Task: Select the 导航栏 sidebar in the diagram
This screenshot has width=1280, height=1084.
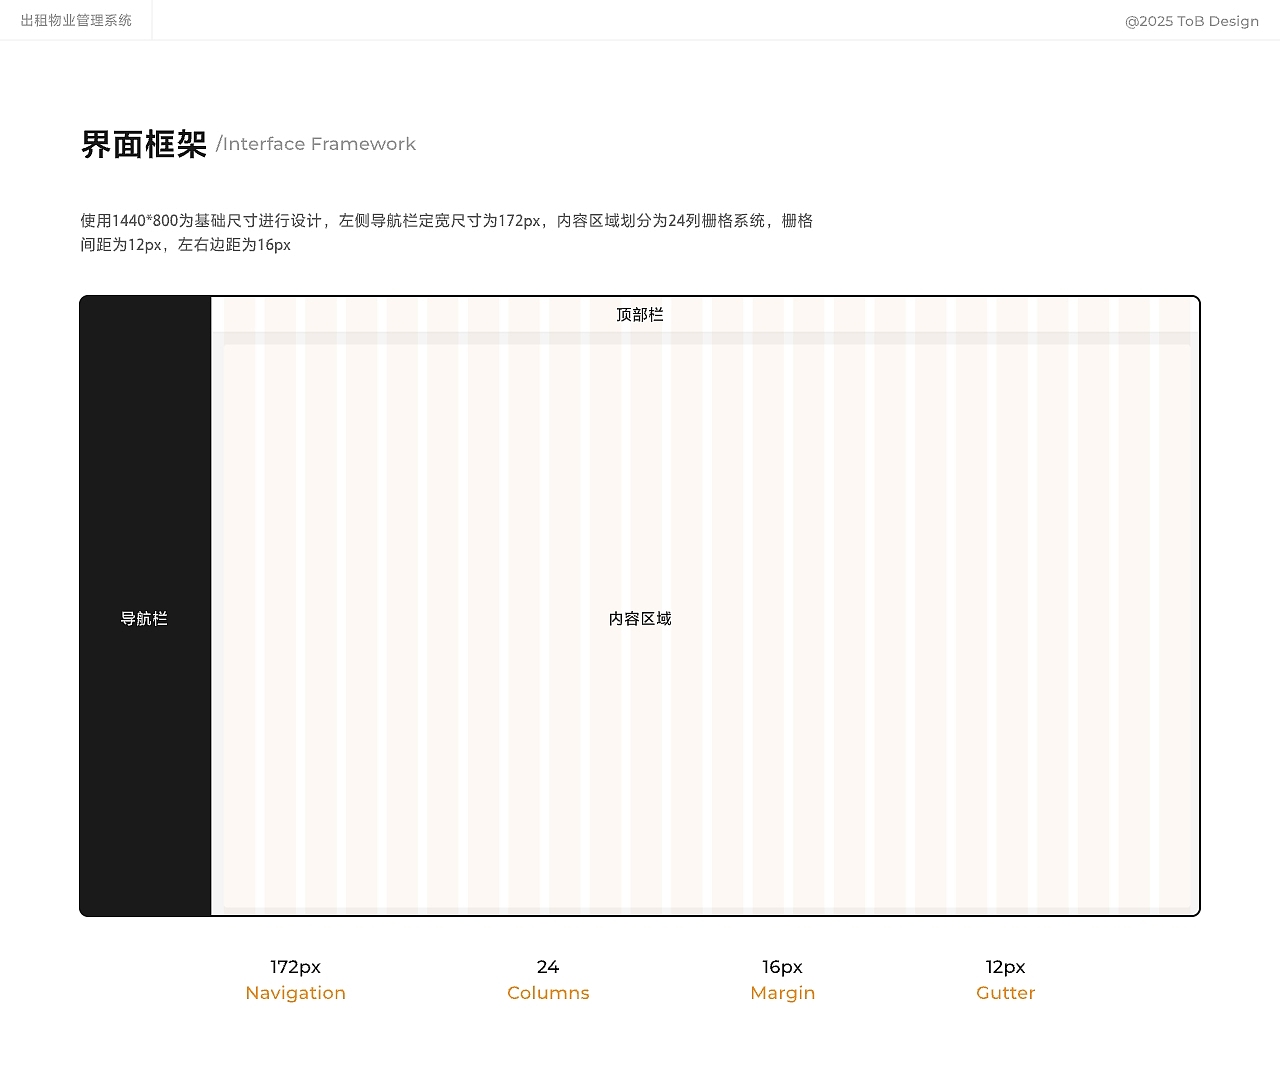Action: (145, 618)
